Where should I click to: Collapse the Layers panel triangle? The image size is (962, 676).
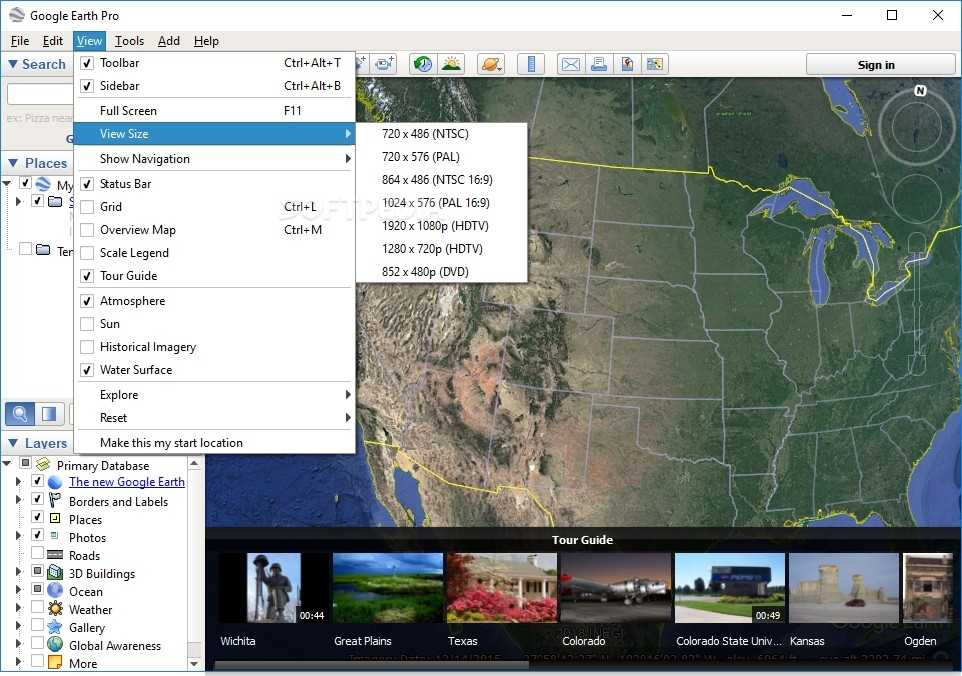click(13, 443)
